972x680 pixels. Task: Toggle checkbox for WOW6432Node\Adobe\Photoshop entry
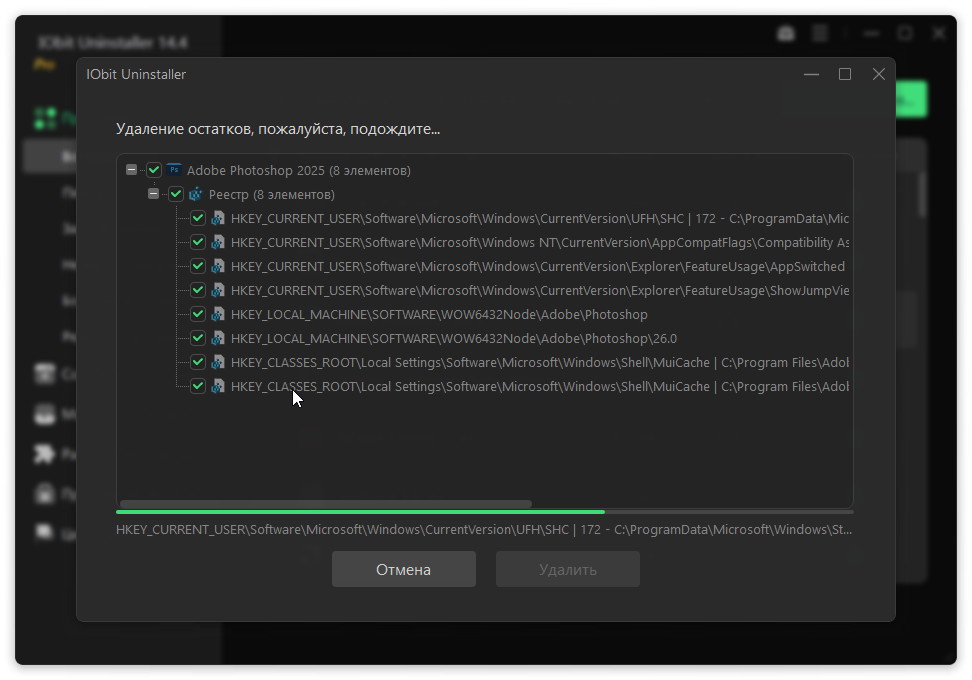pyautogui.click(x=198, y=314)
